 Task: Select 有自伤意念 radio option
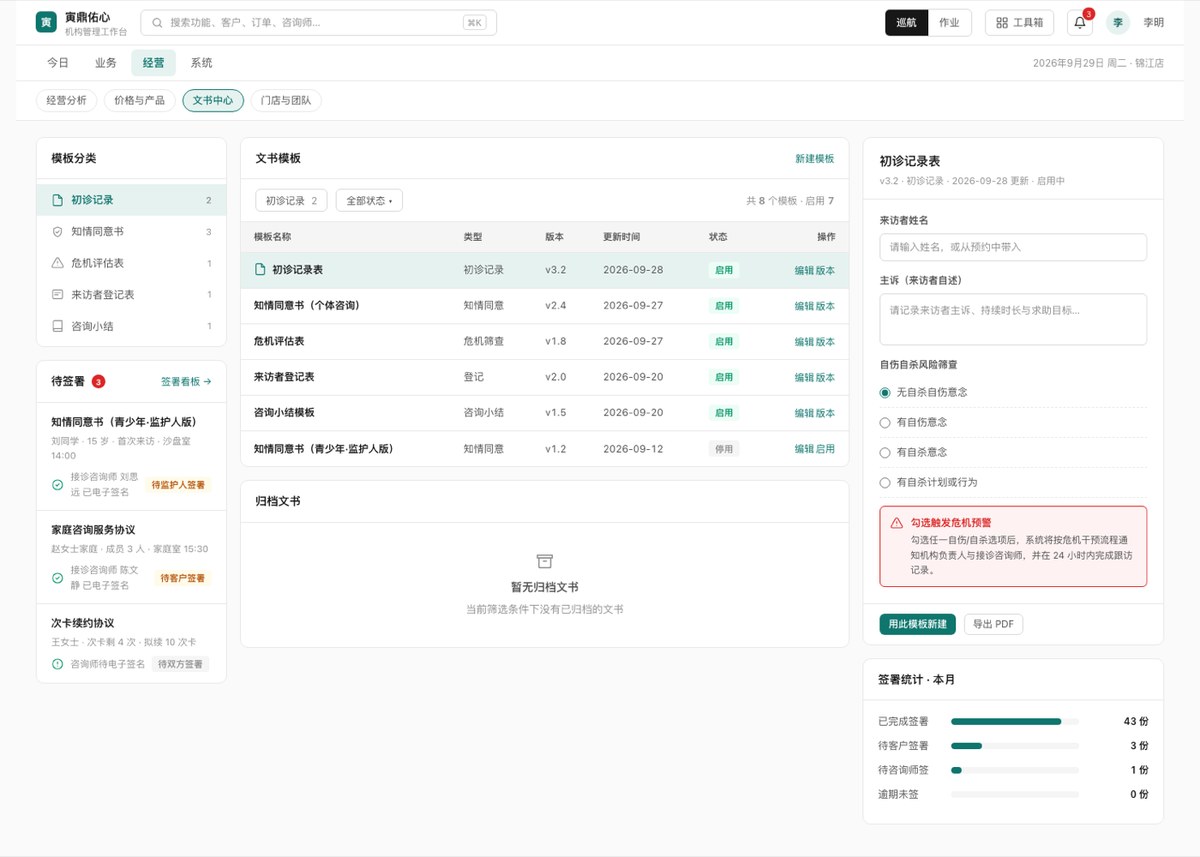885,422
